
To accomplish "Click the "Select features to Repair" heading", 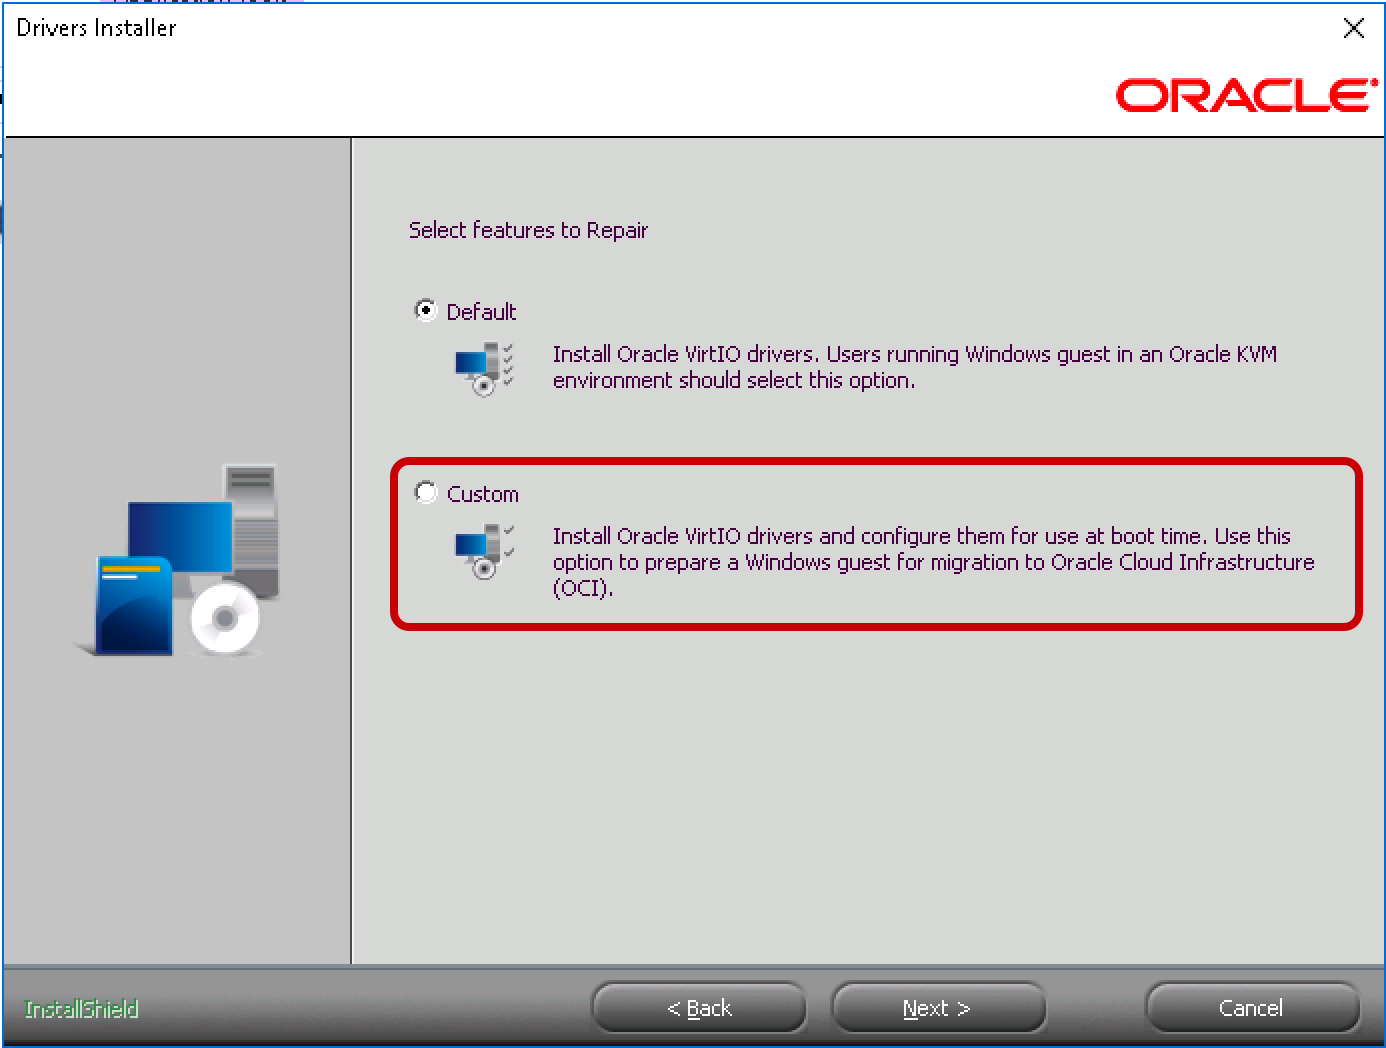I will (x=528, y=230).
